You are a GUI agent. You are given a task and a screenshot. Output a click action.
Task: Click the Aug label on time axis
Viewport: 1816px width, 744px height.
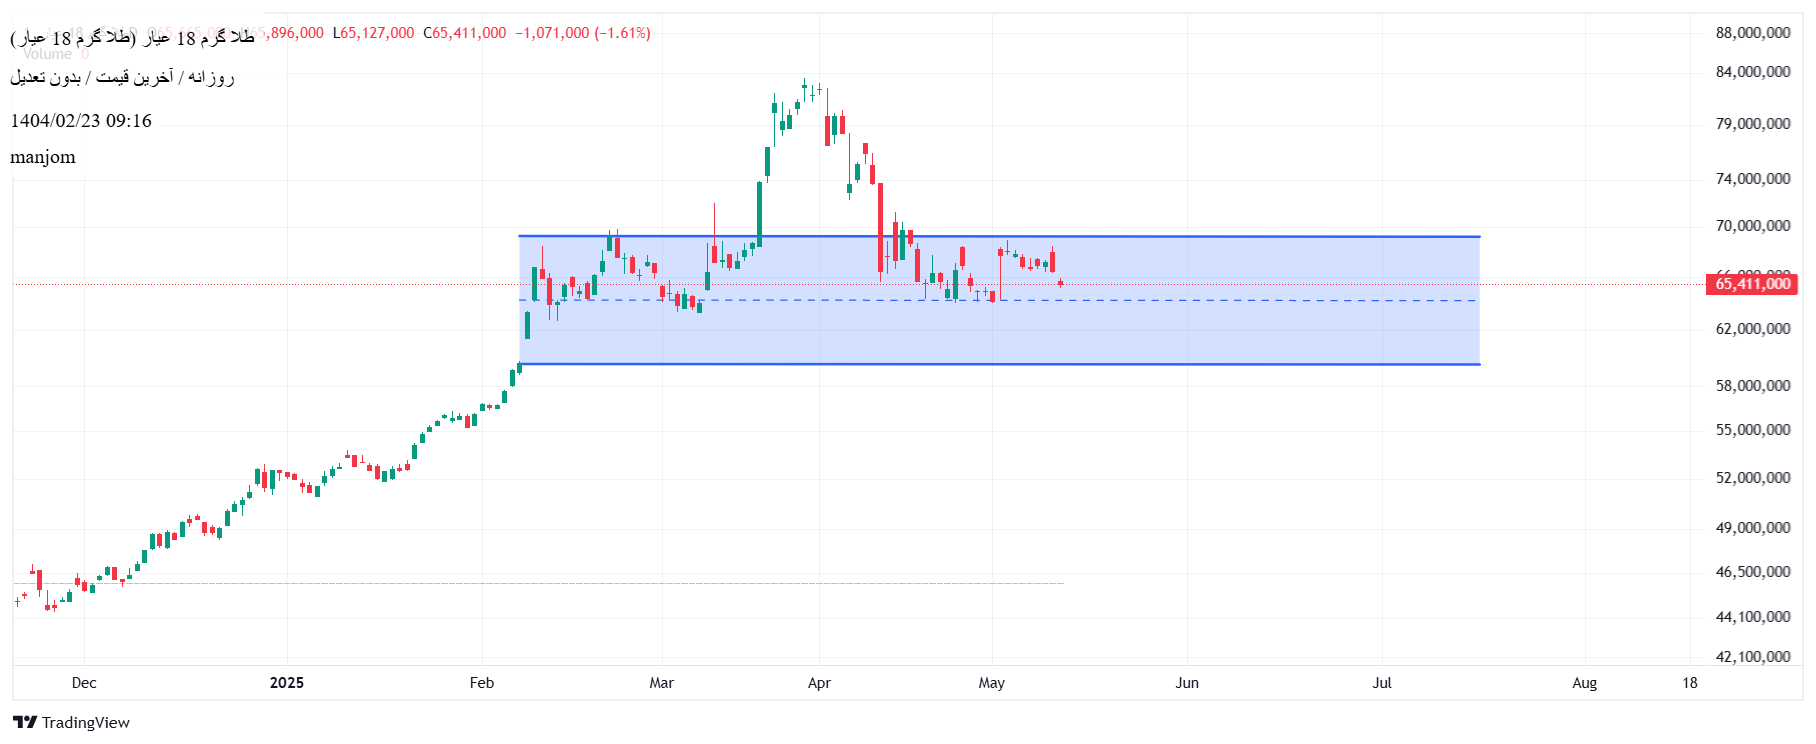coord(1584,683)
